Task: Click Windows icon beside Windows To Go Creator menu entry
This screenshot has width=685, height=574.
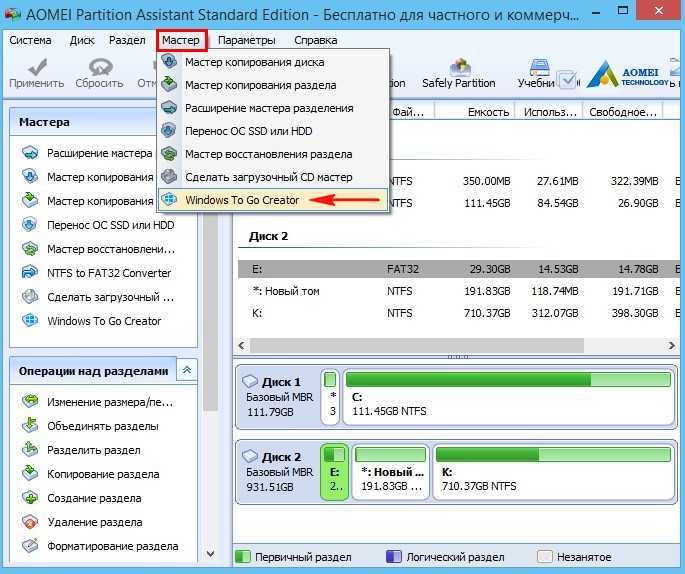Action: (169, 200)
